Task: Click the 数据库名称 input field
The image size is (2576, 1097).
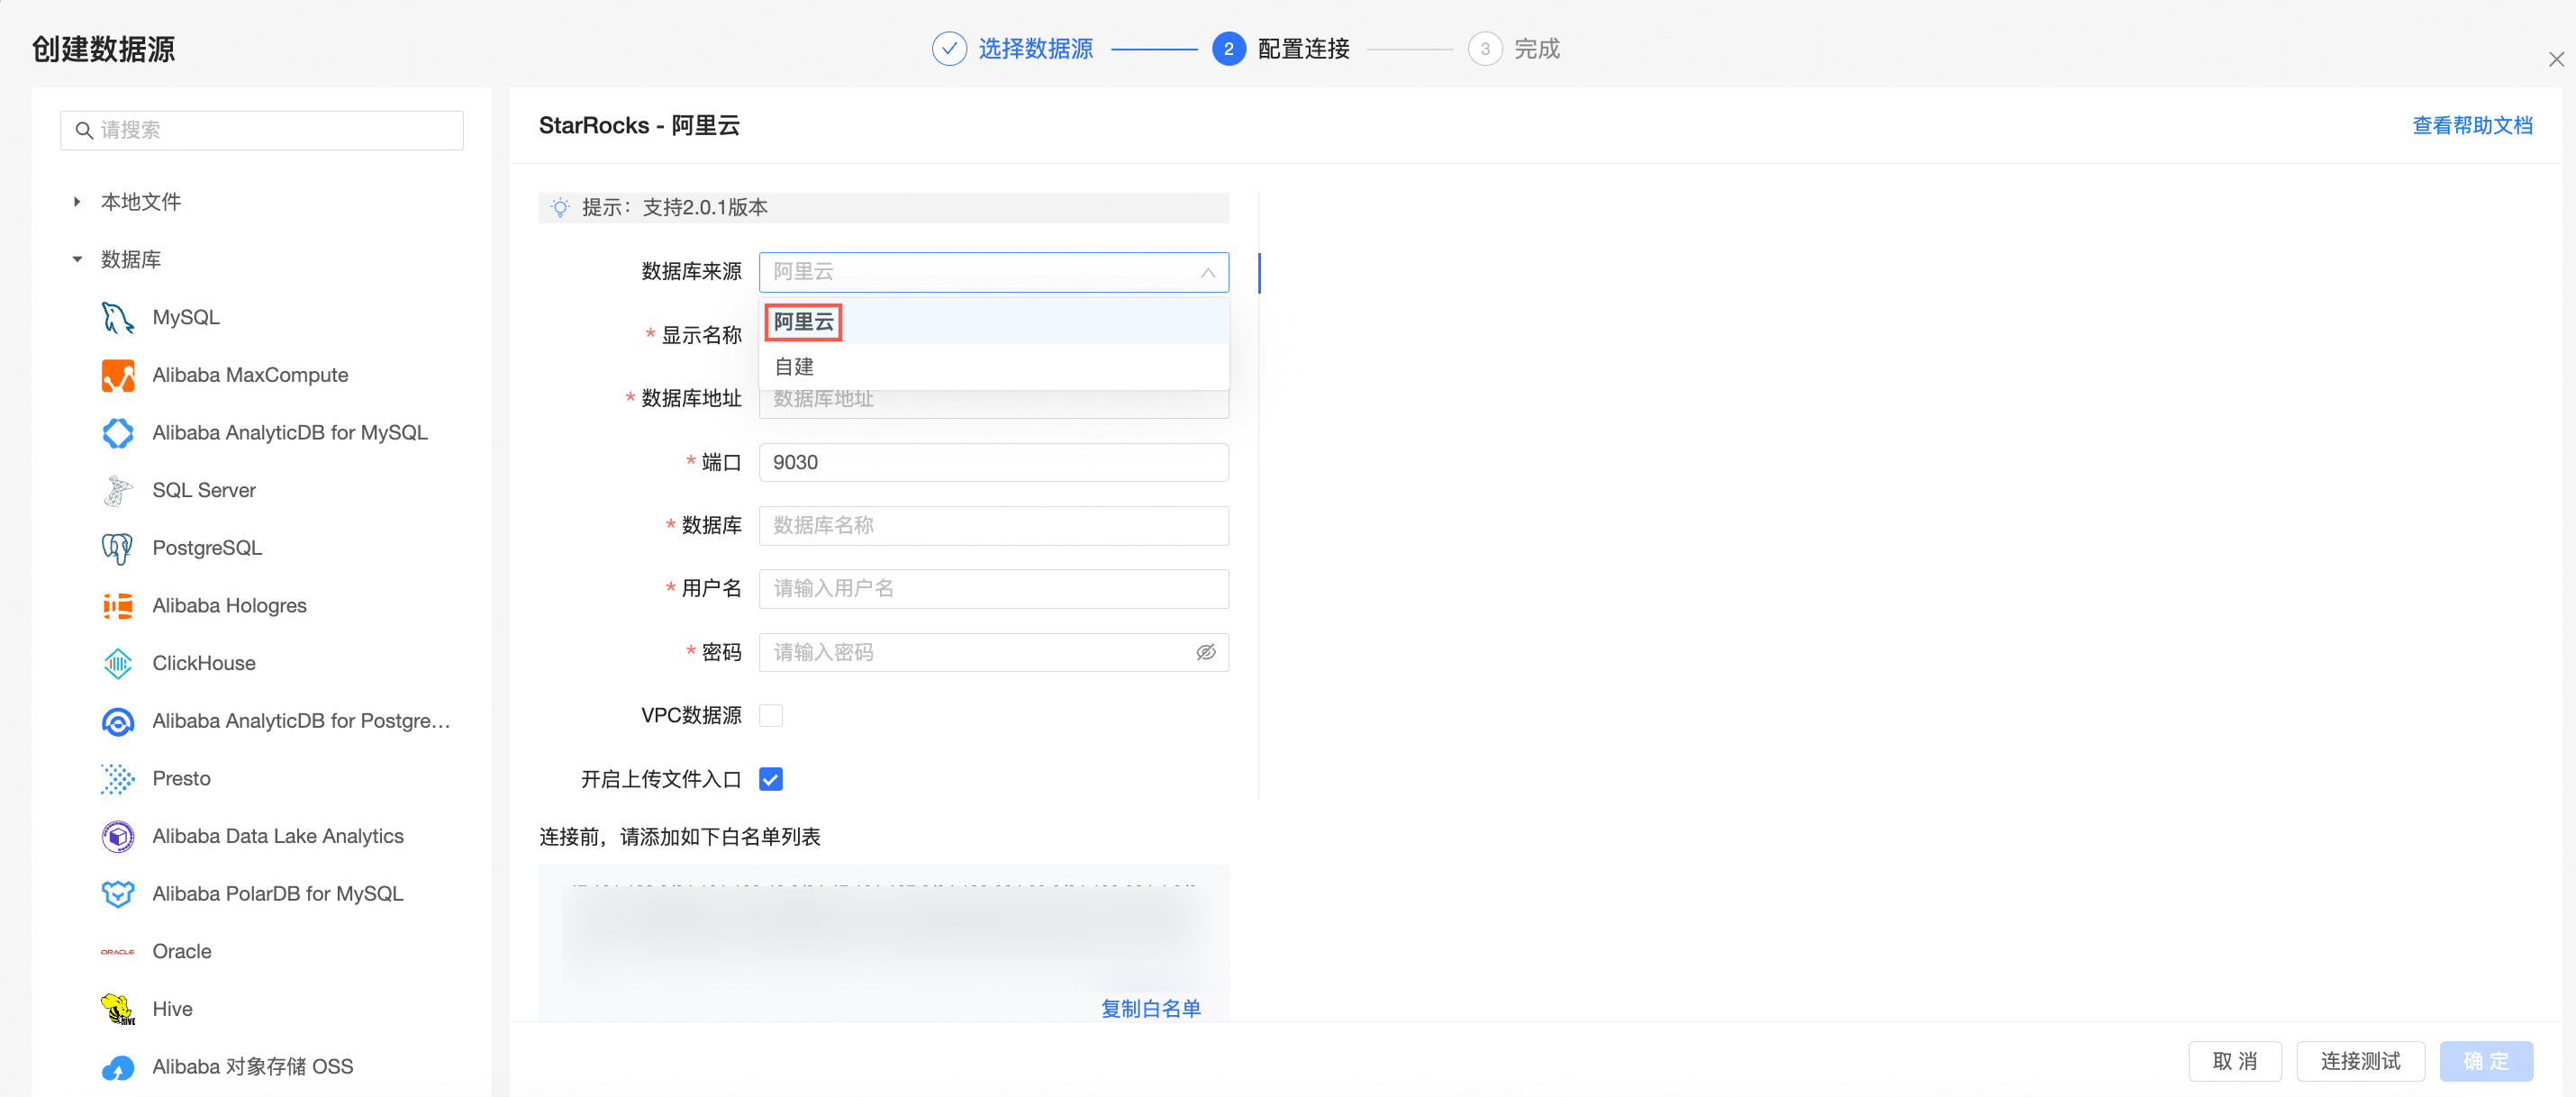Action: (x=994, y=526)
